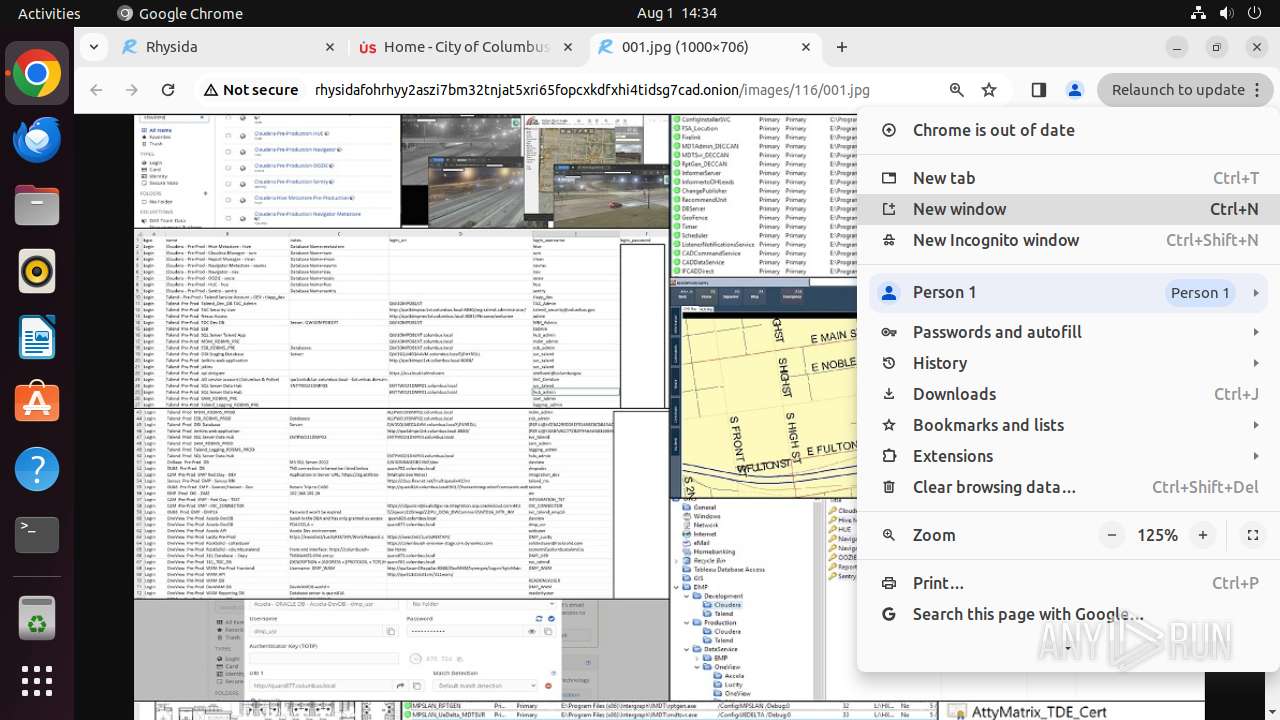Open Thunderbird mail from the dock

click(37, 140)
